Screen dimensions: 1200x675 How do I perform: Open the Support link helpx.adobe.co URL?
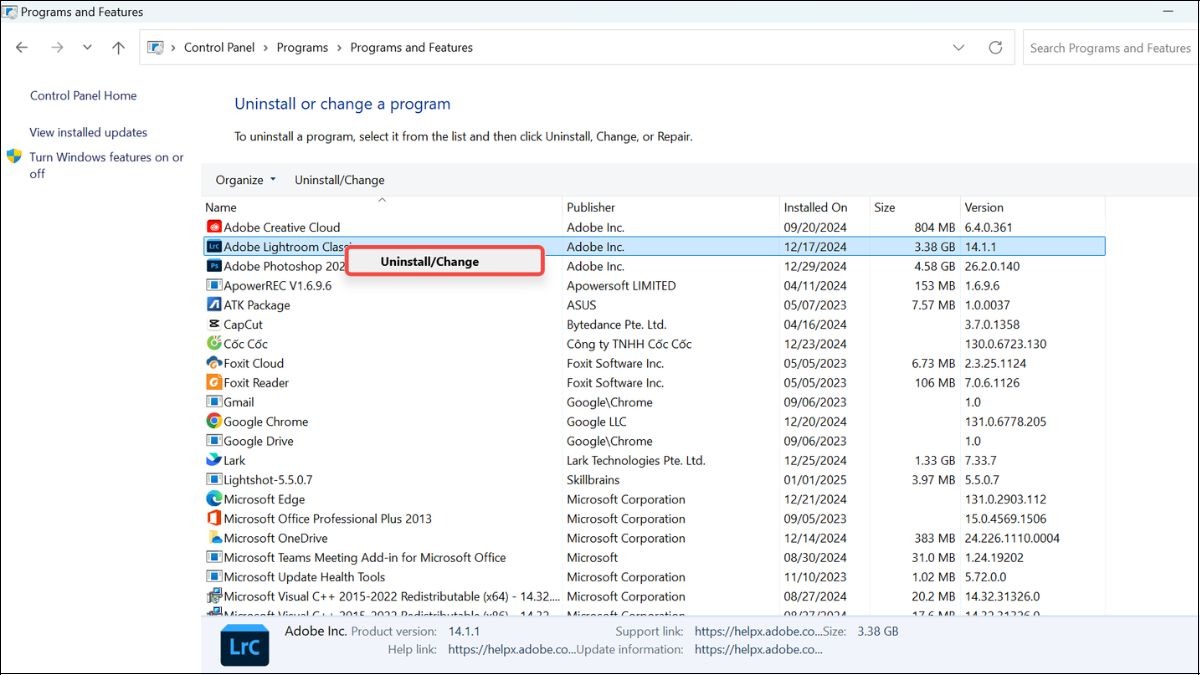coord(757,632)
